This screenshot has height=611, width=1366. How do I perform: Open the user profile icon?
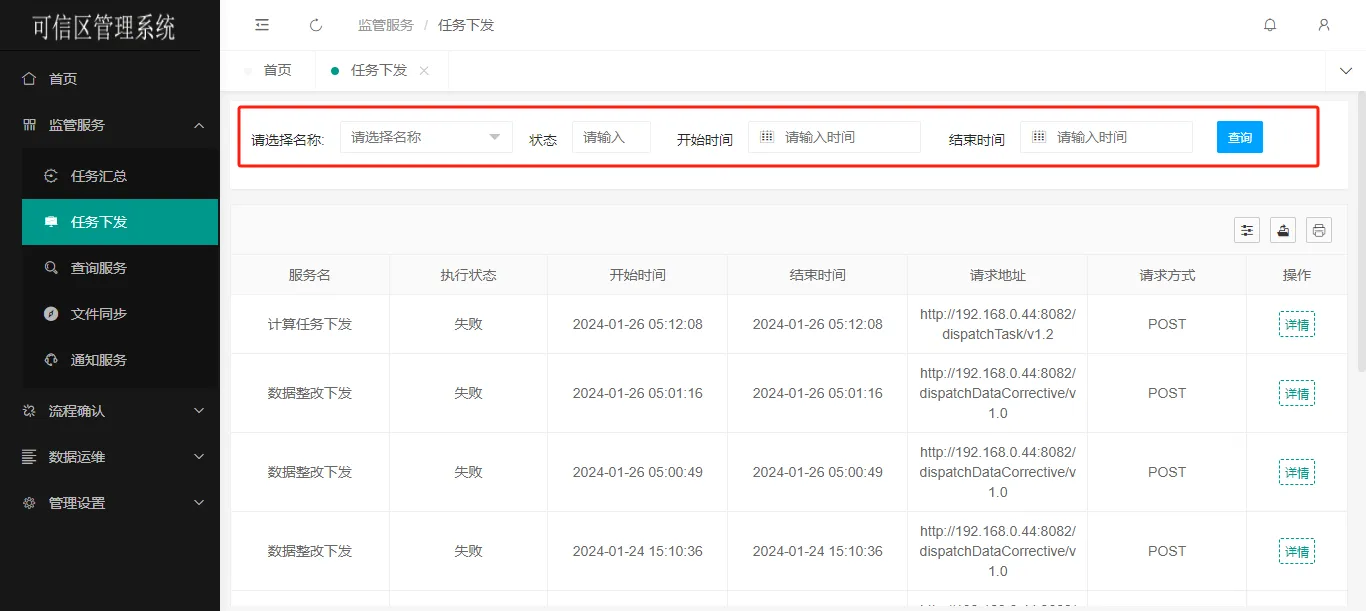click(x=1324, y=25)
